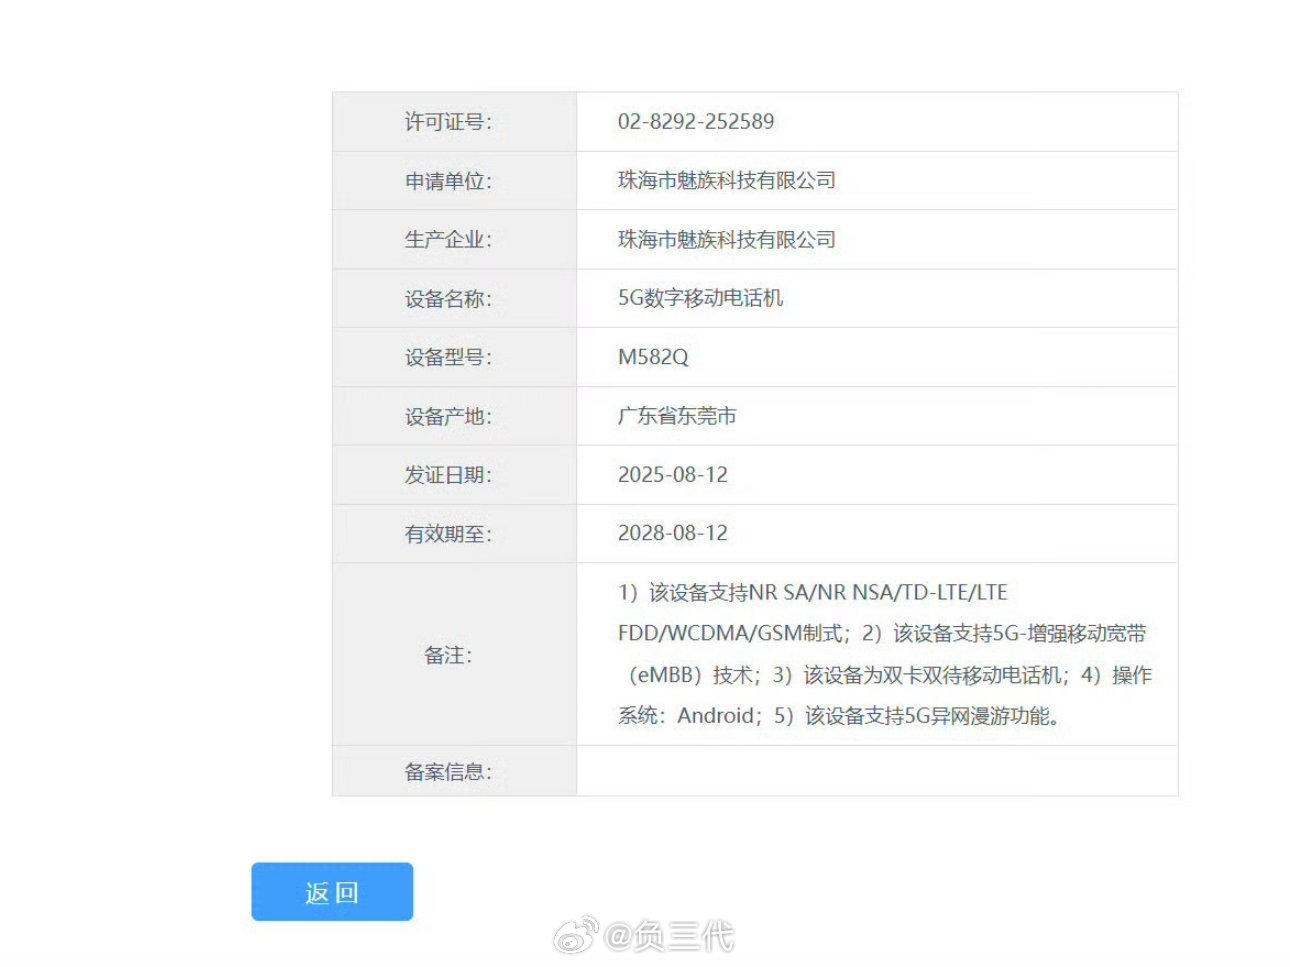Click the 发证日期 label
Viewport: 1290px width, 967px height.
[x=448, y=475]
